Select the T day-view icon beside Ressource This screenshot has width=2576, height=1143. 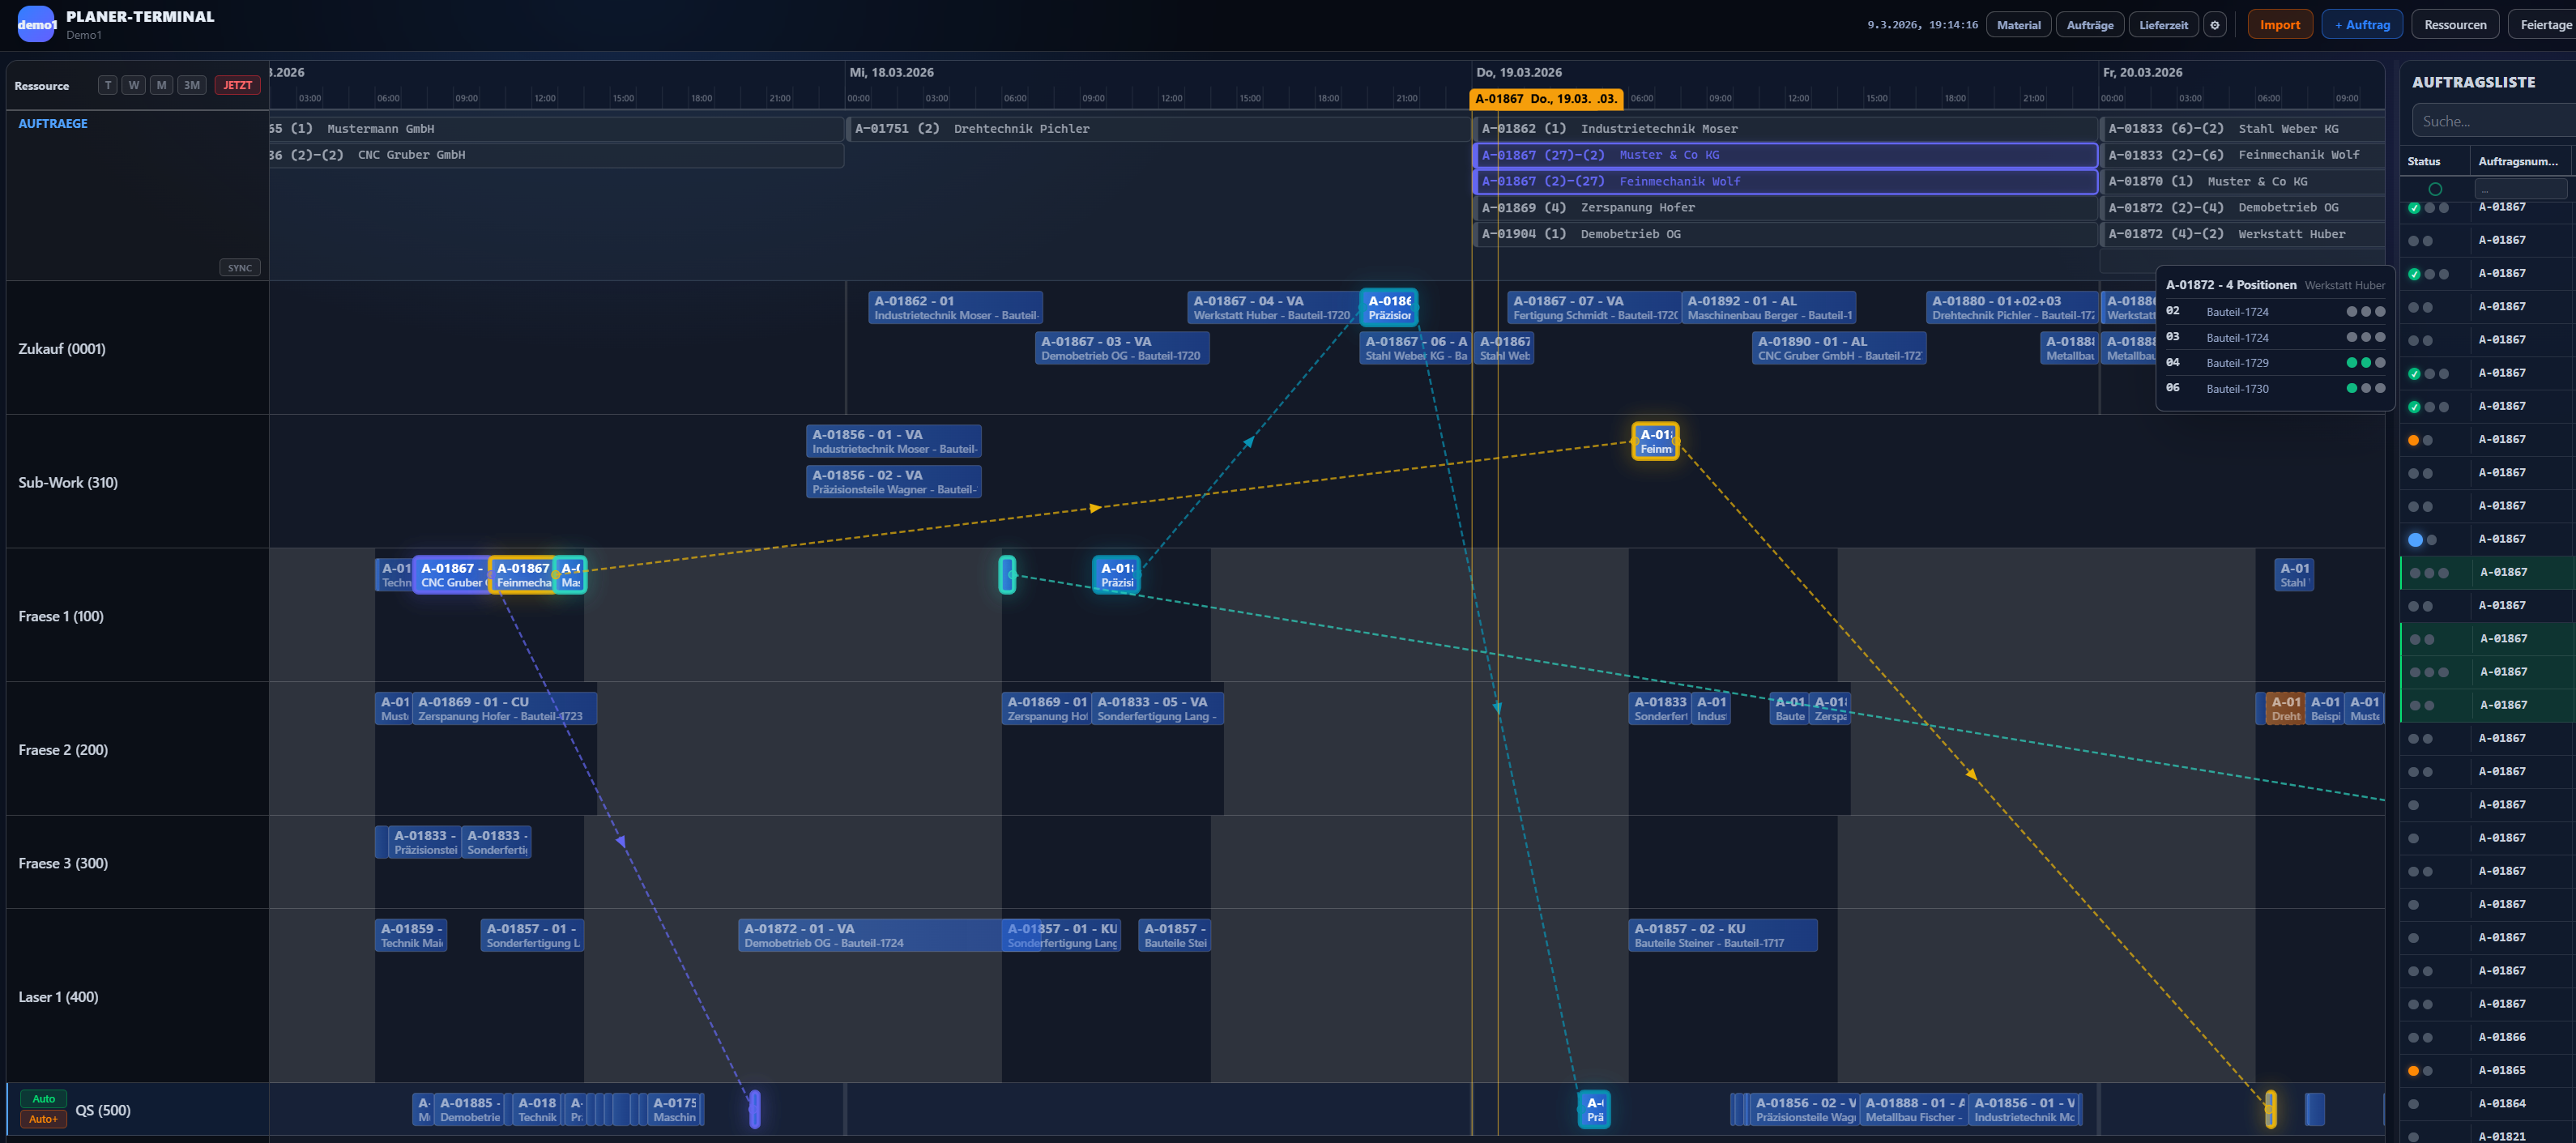click(108, 85)
